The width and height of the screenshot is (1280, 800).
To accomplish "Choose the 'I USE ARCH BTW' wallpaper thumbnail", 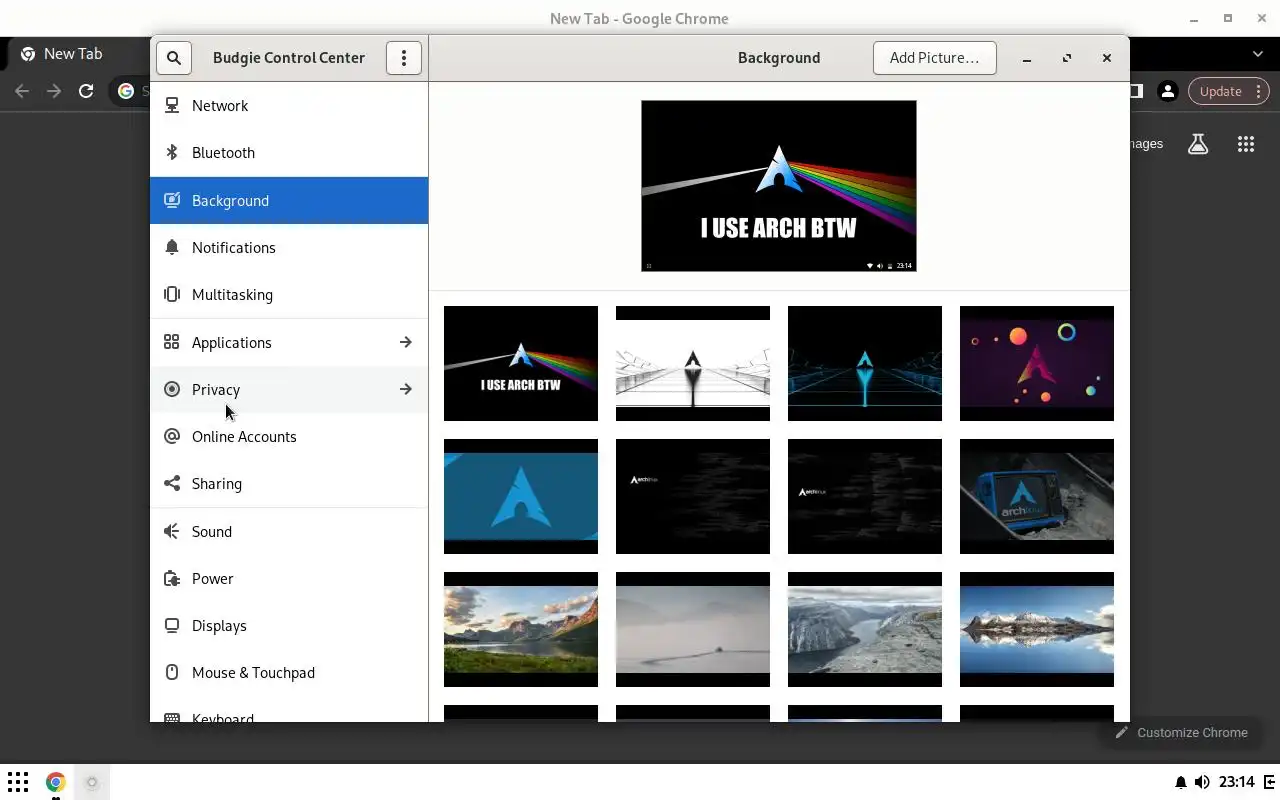I will point(521,363).
